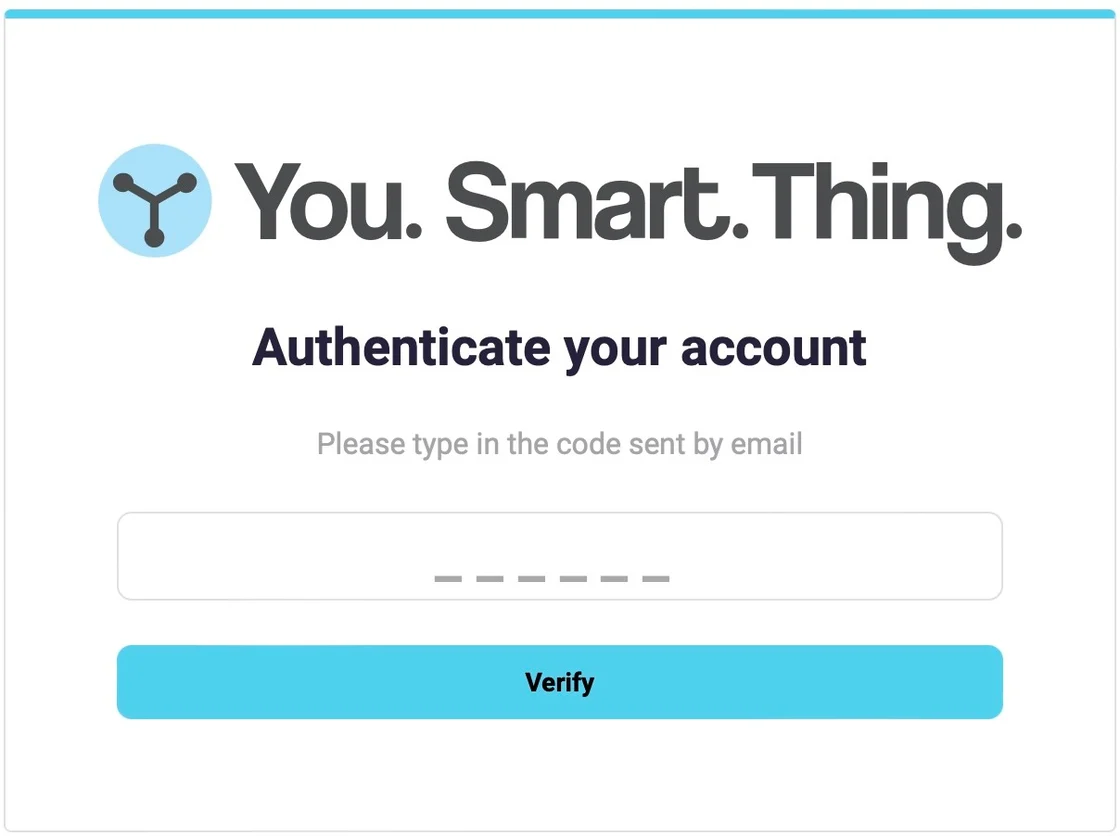
Task: Click the circular blue Y-shaped logo icon
Action: click(155, 201)
